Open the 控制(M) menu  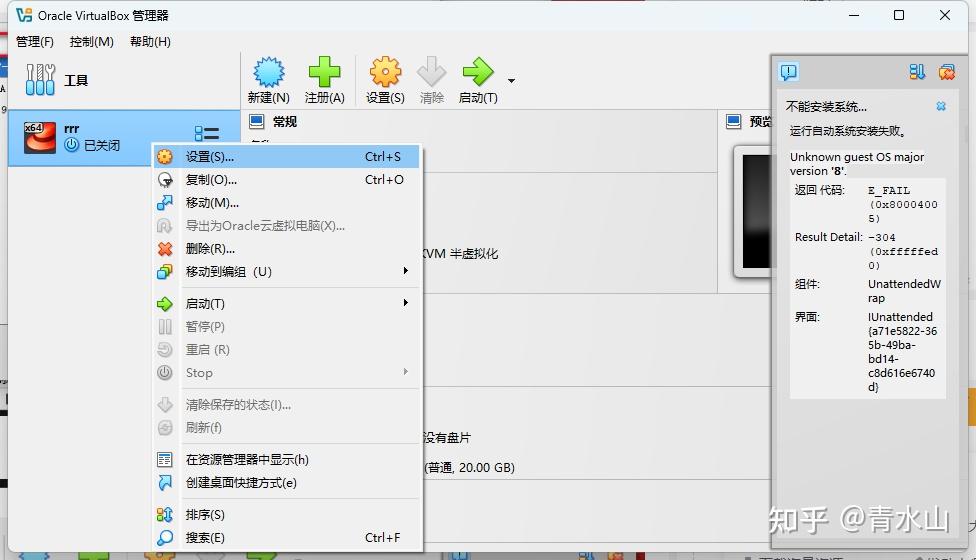pos(92,42)
